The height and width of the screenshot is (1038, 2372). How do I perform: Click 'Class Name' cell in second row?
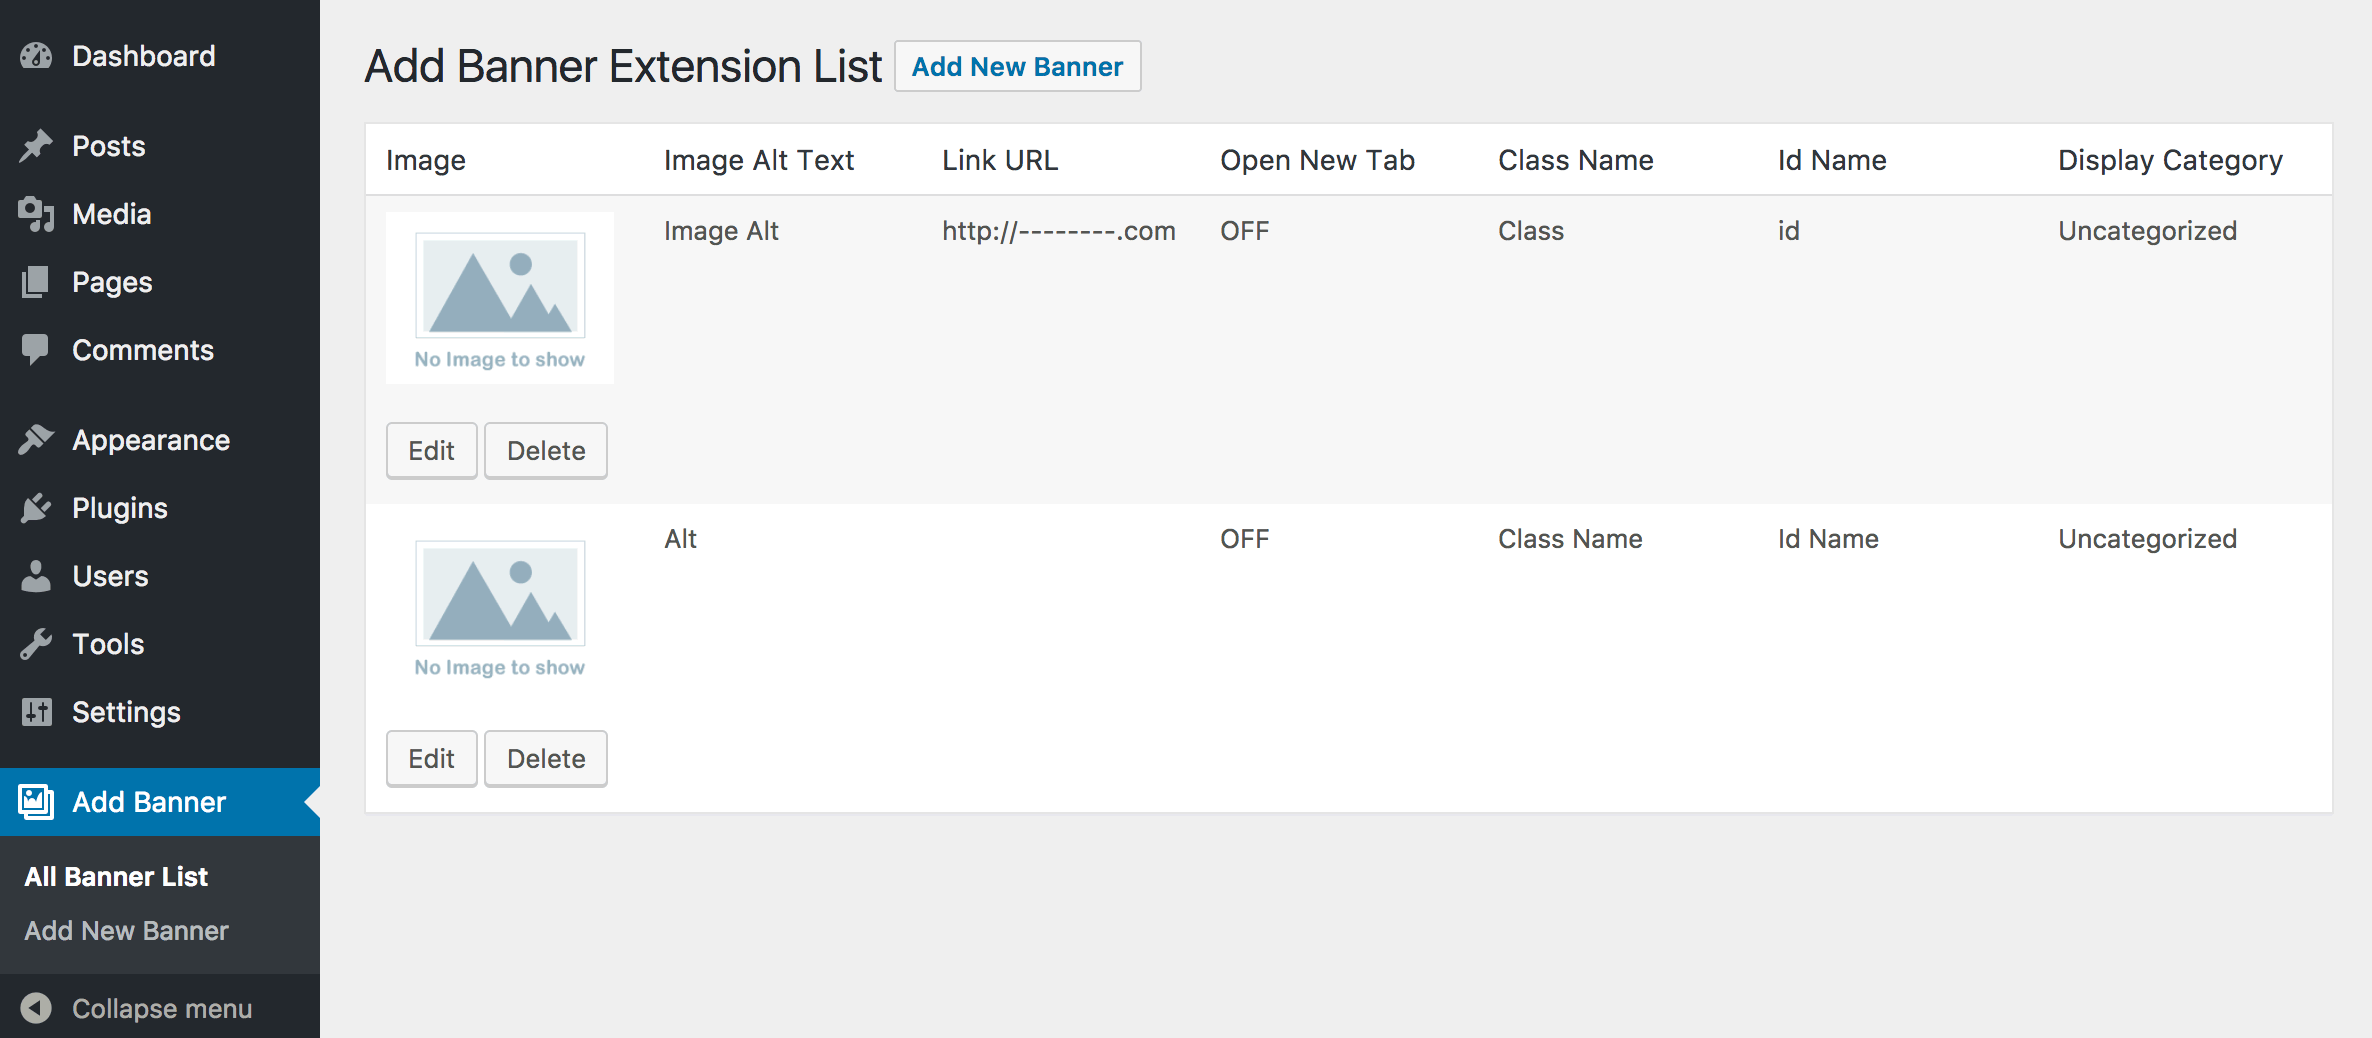pyautogui.click(x=1570, y=539)
